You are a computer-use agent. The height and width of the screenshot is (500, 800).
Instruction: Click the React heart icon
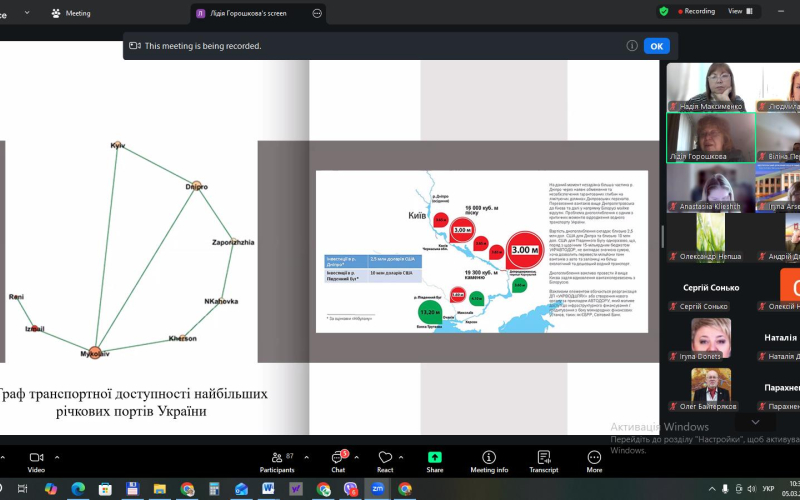pyautogui.click(x=385, y=457)
